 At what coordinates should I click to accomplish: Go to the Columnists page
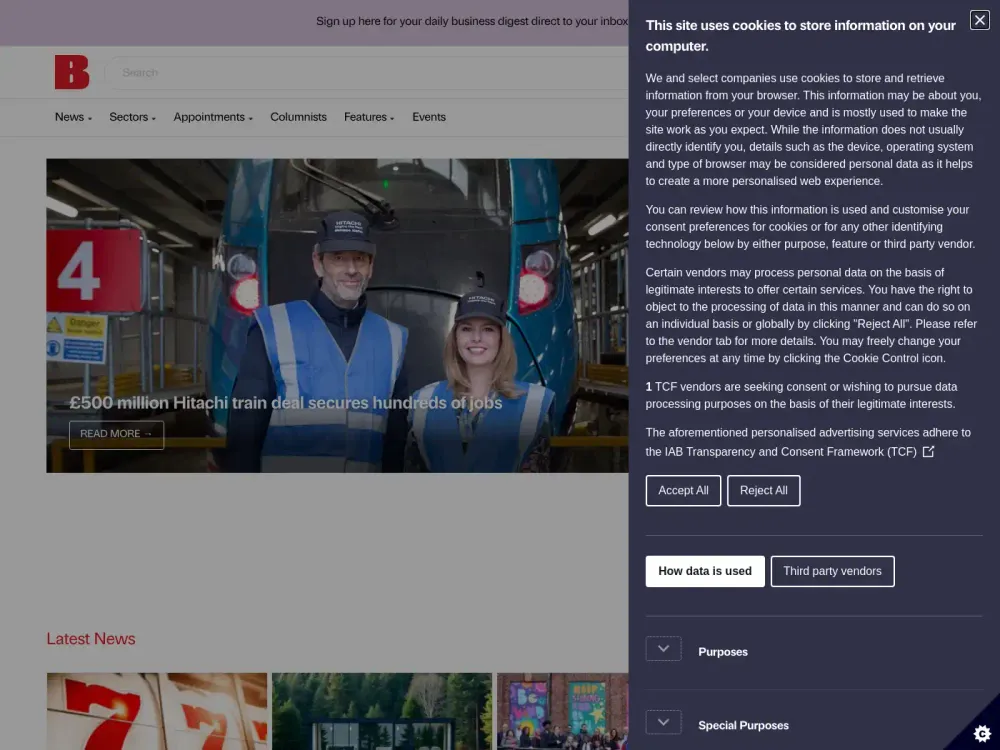pyautogui.click(x=298, y=117)
